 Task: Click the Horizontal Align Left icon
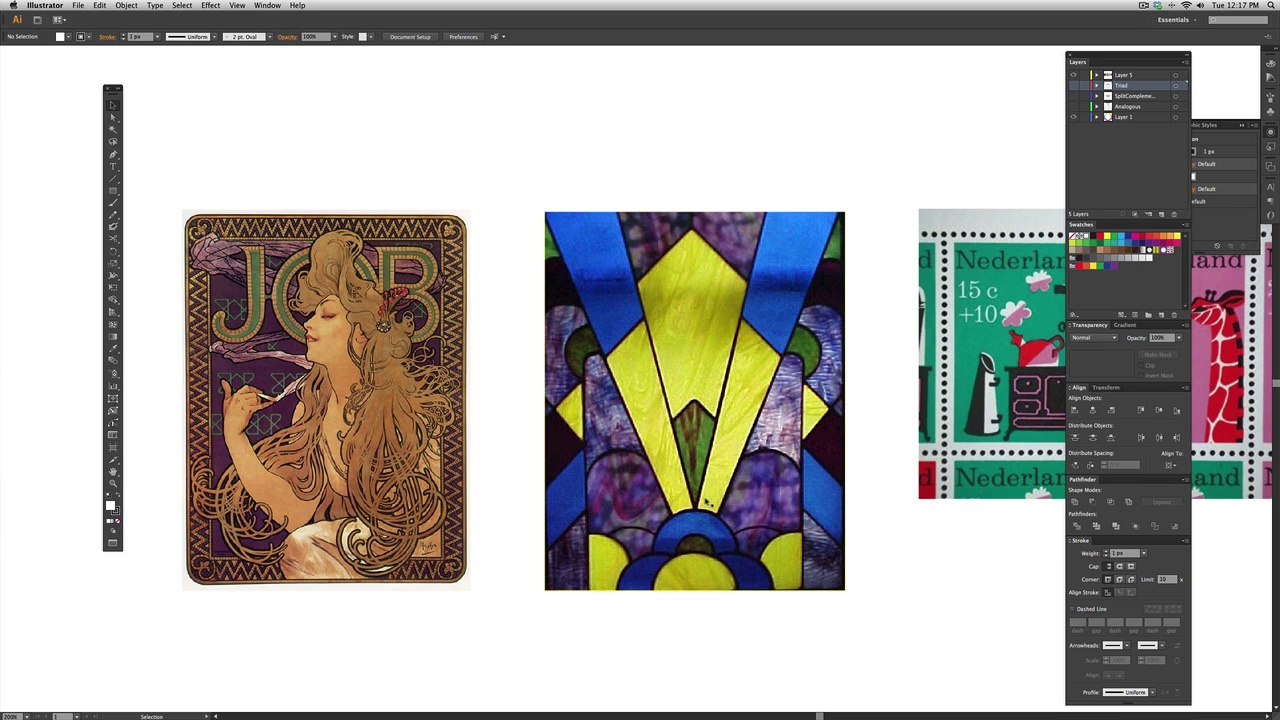coord(1075,410)
